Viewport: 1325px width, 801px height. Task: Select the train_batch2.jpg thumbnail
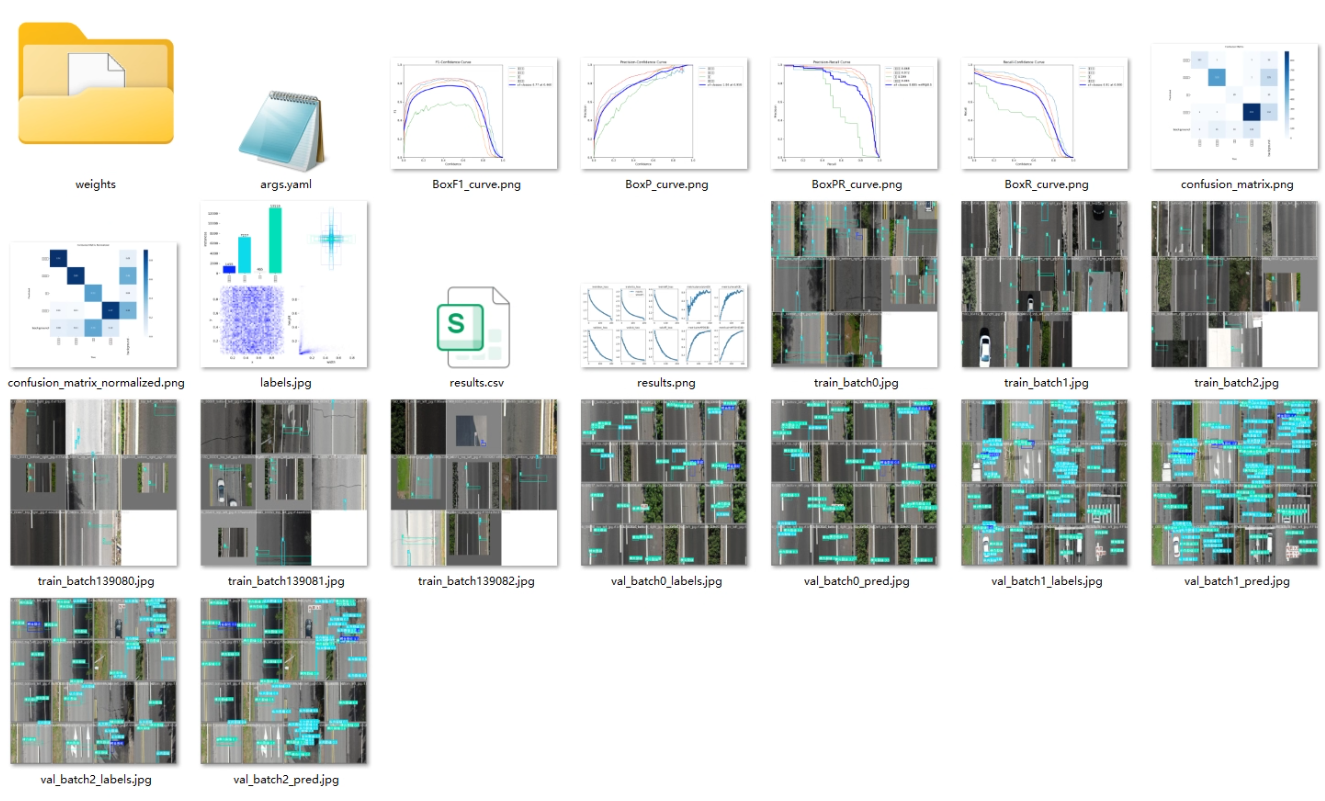click(x=1236, y=284)
